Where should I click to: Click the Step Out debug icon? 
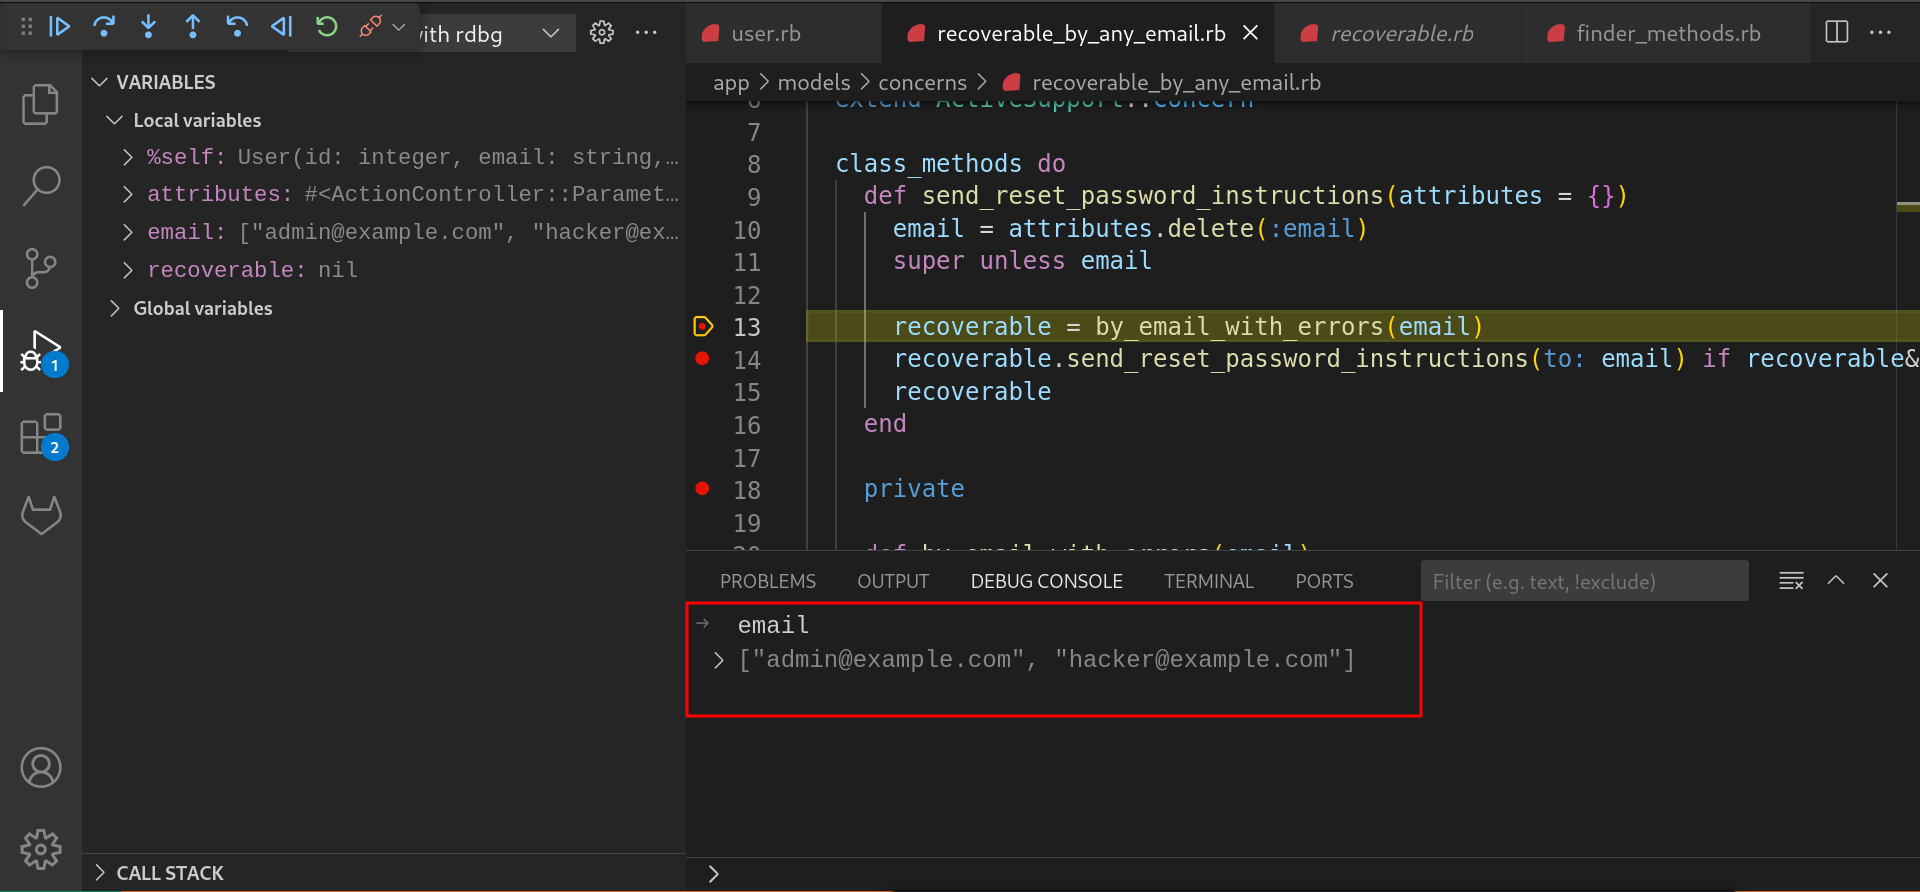click(x=193, y=27)
